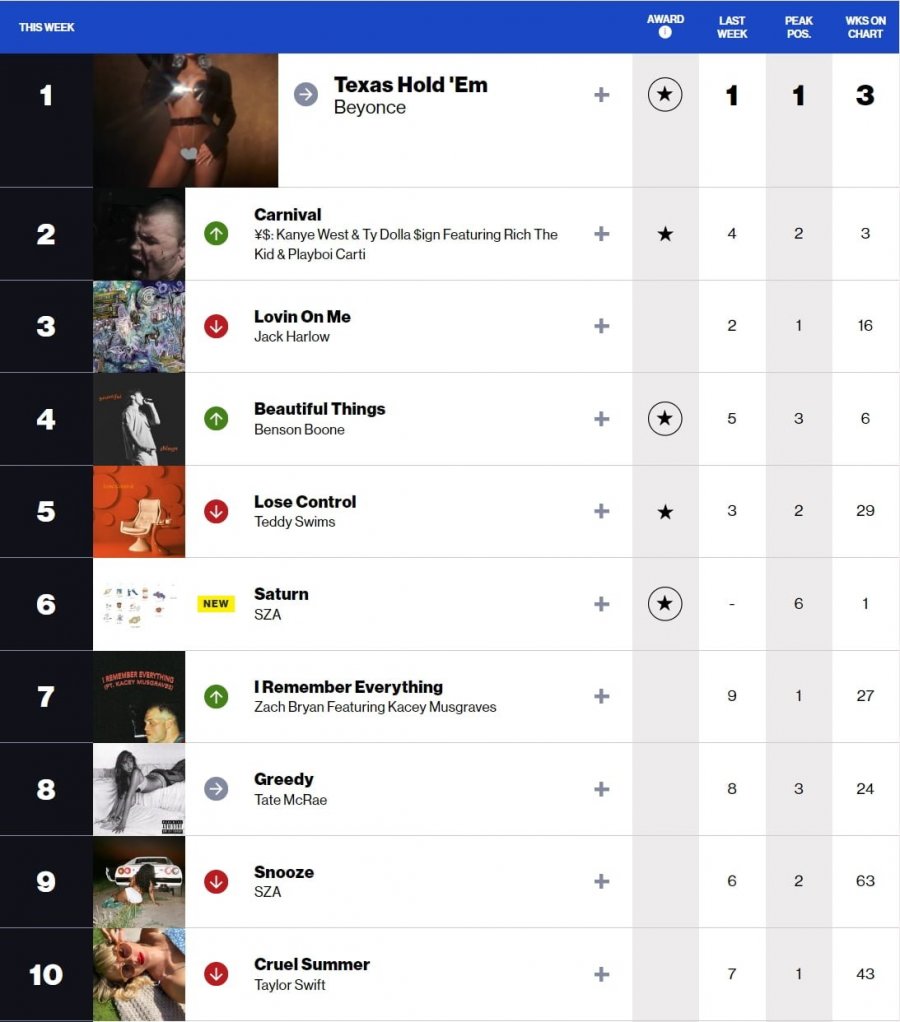Click the steady arrow icon beside Texas Hold 'Em
Viewport: 900px width, 1022px height.
(306, 95)
